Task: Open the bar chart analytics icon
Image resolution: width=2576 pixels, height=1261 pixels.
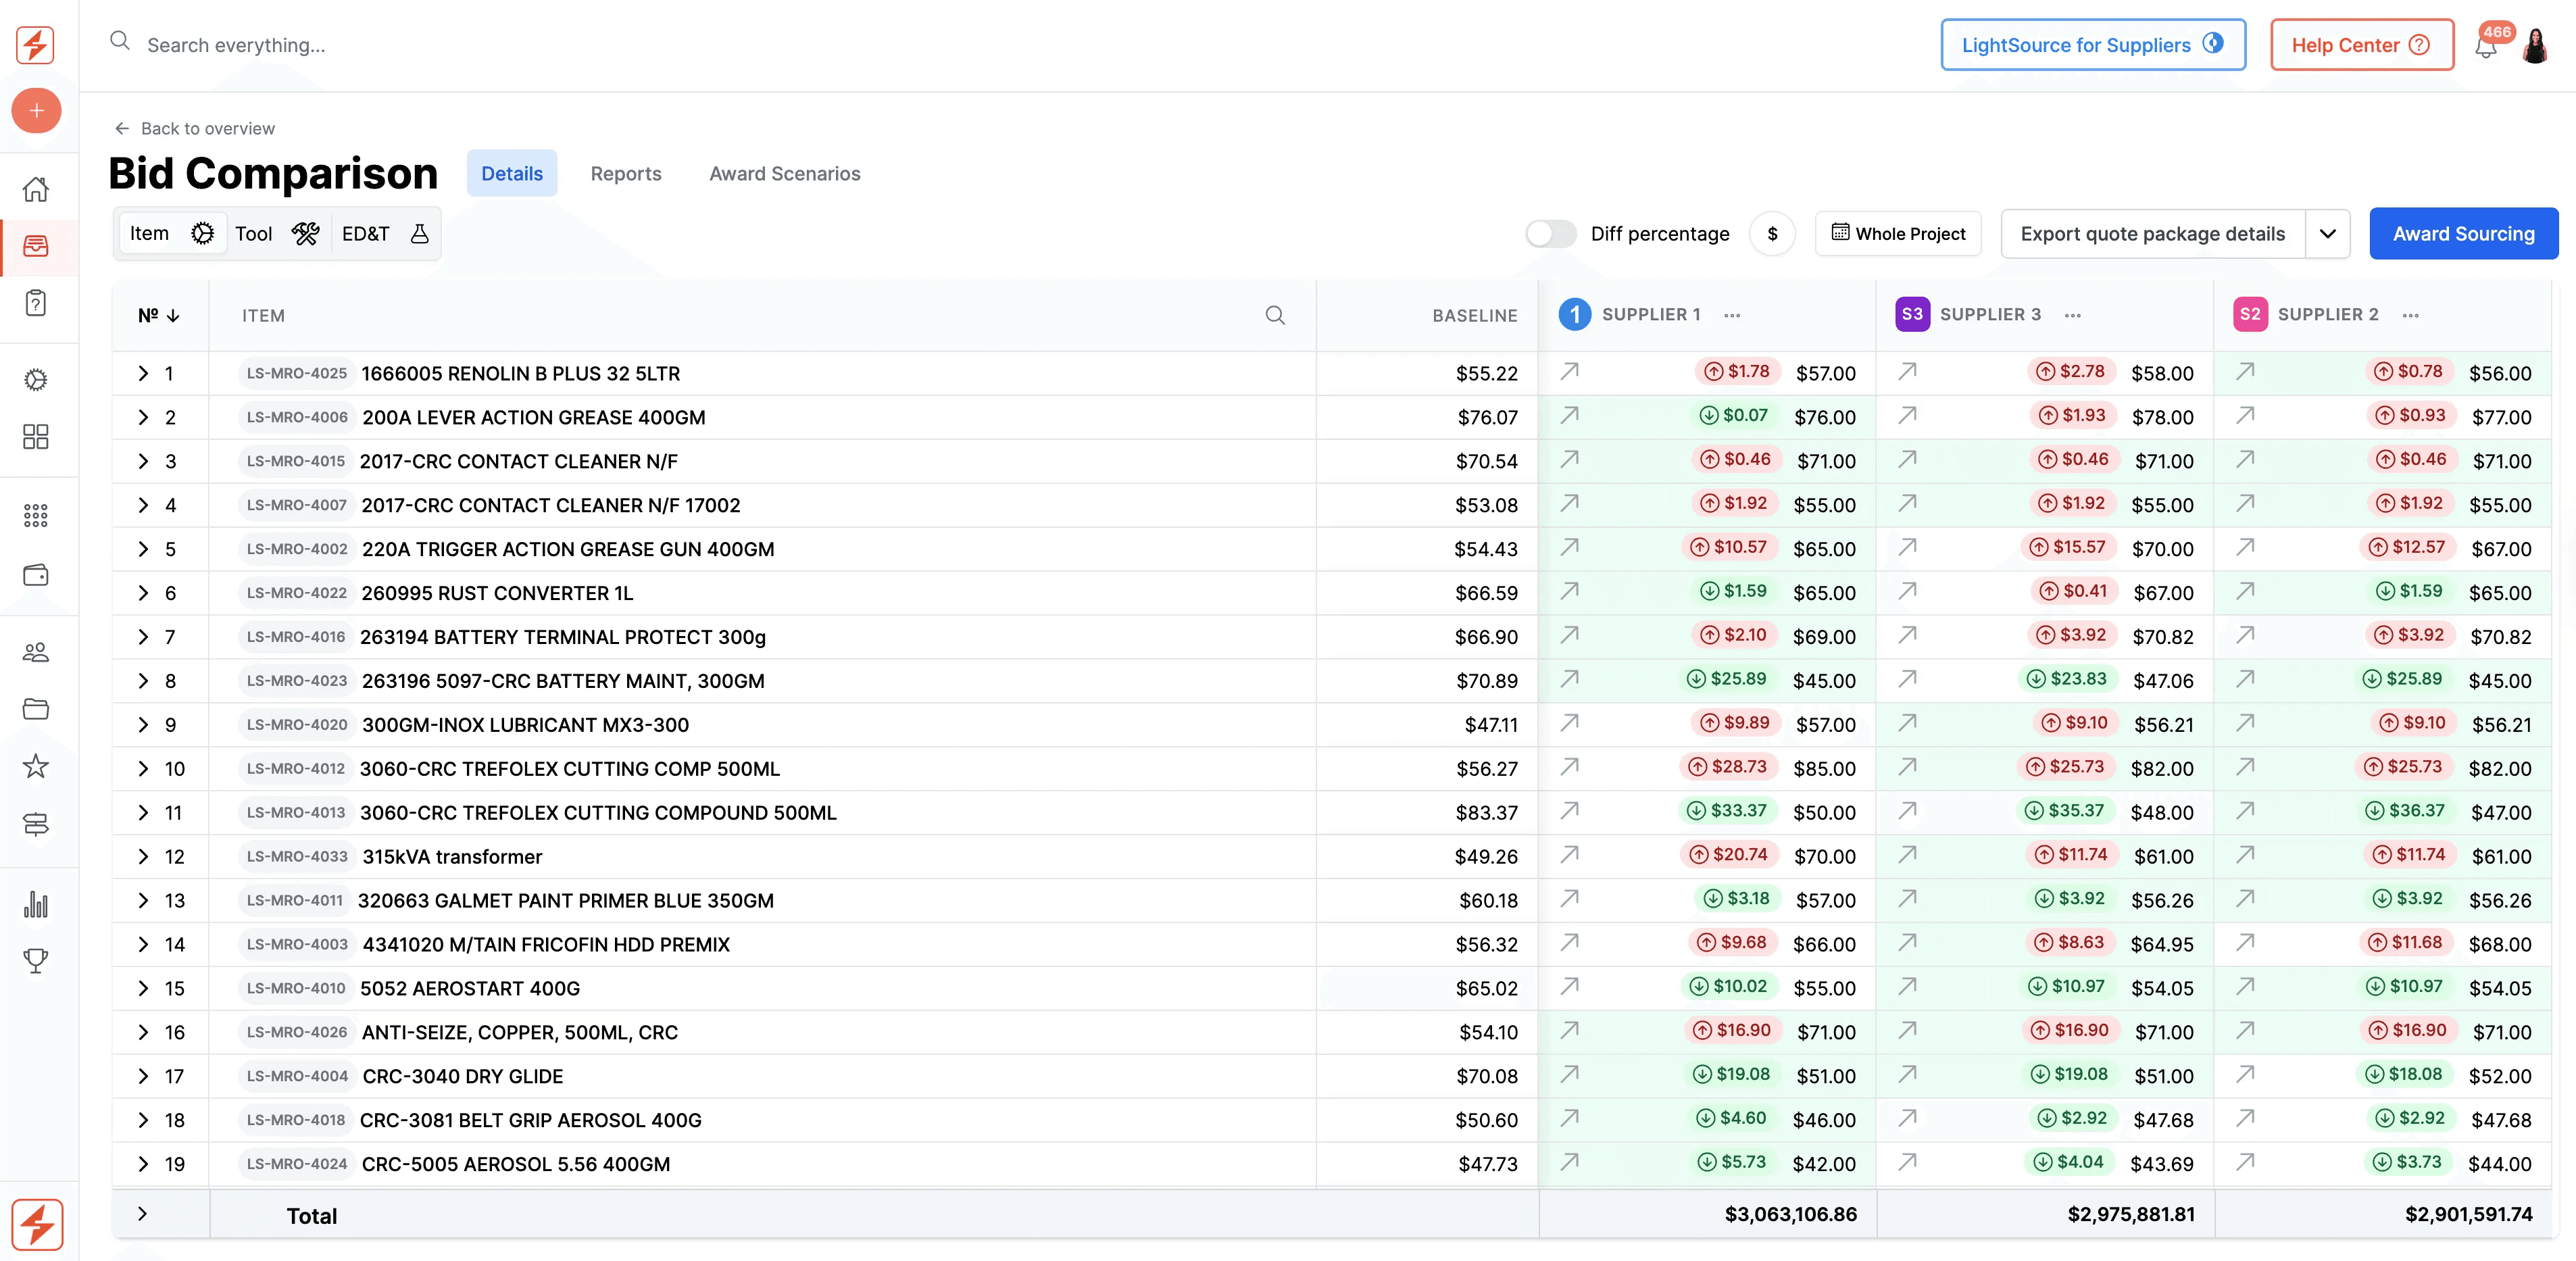Action: [36, 904]
